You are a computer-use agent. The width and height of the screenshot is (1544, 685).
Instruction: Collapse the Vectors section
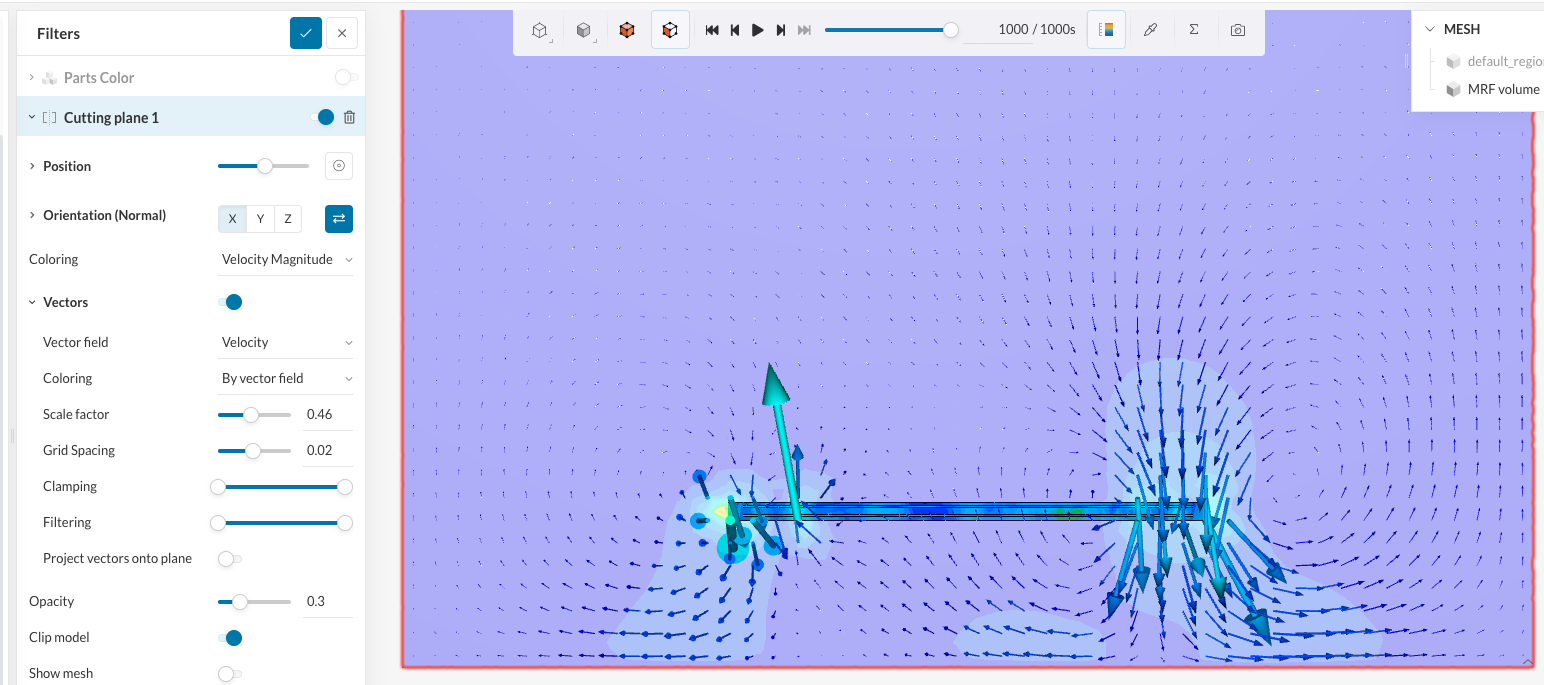click(x=31, y=302)
